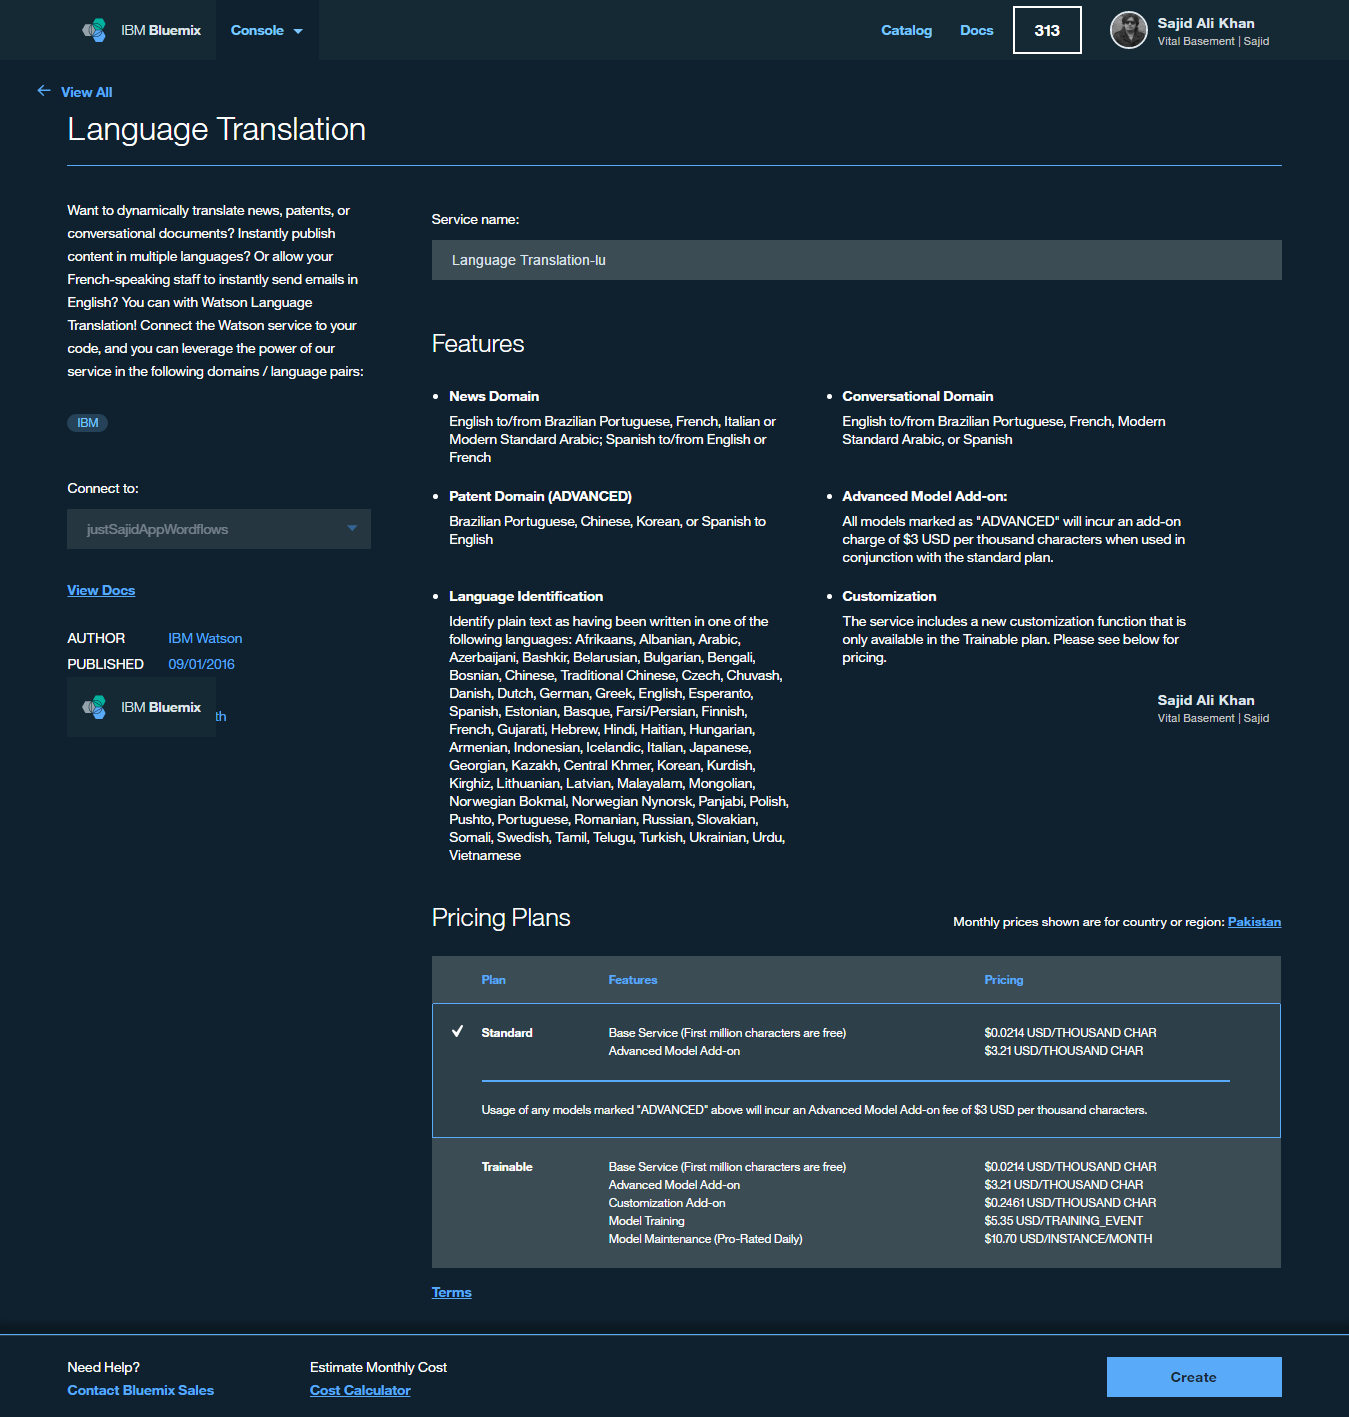Click the Conversational Domain feature heading
This screenshot has width=1349, height=1417.
[x=917, y=396]
